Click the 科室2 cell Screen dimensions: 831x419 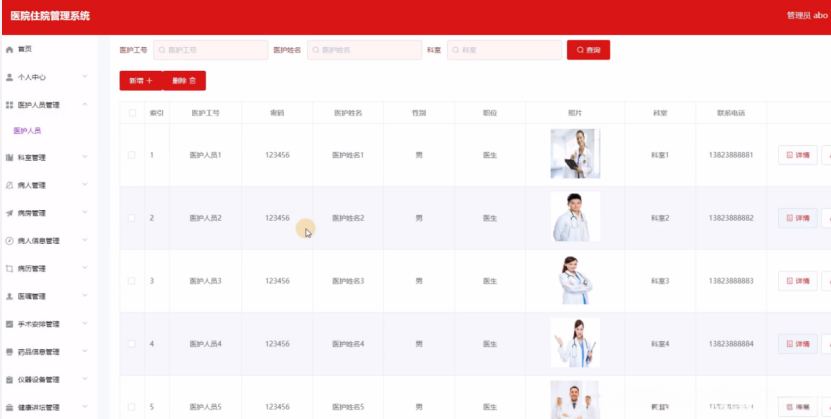click(x=660, y=218)
